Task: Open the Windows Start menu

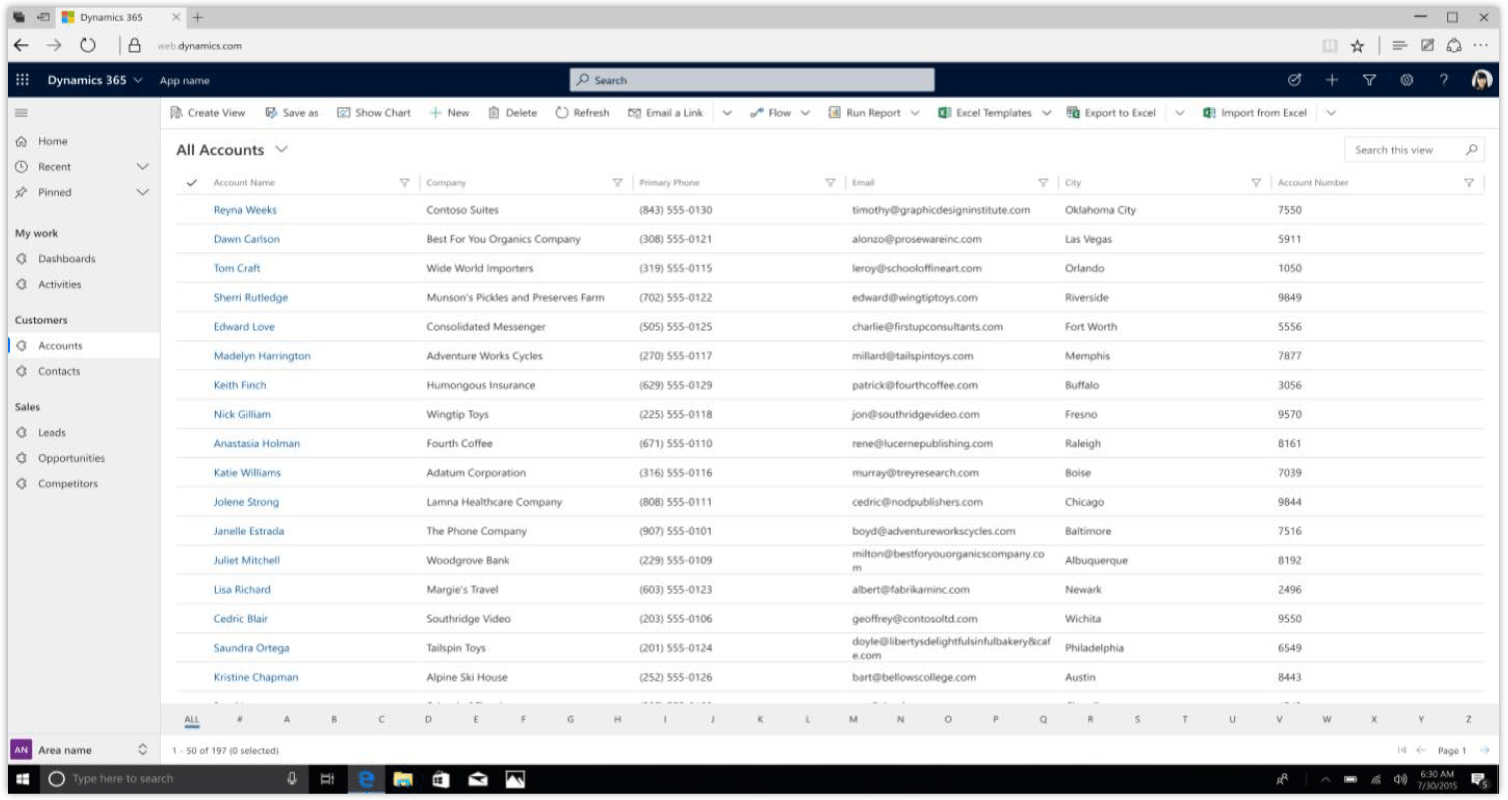Action: tap(22, 779)
